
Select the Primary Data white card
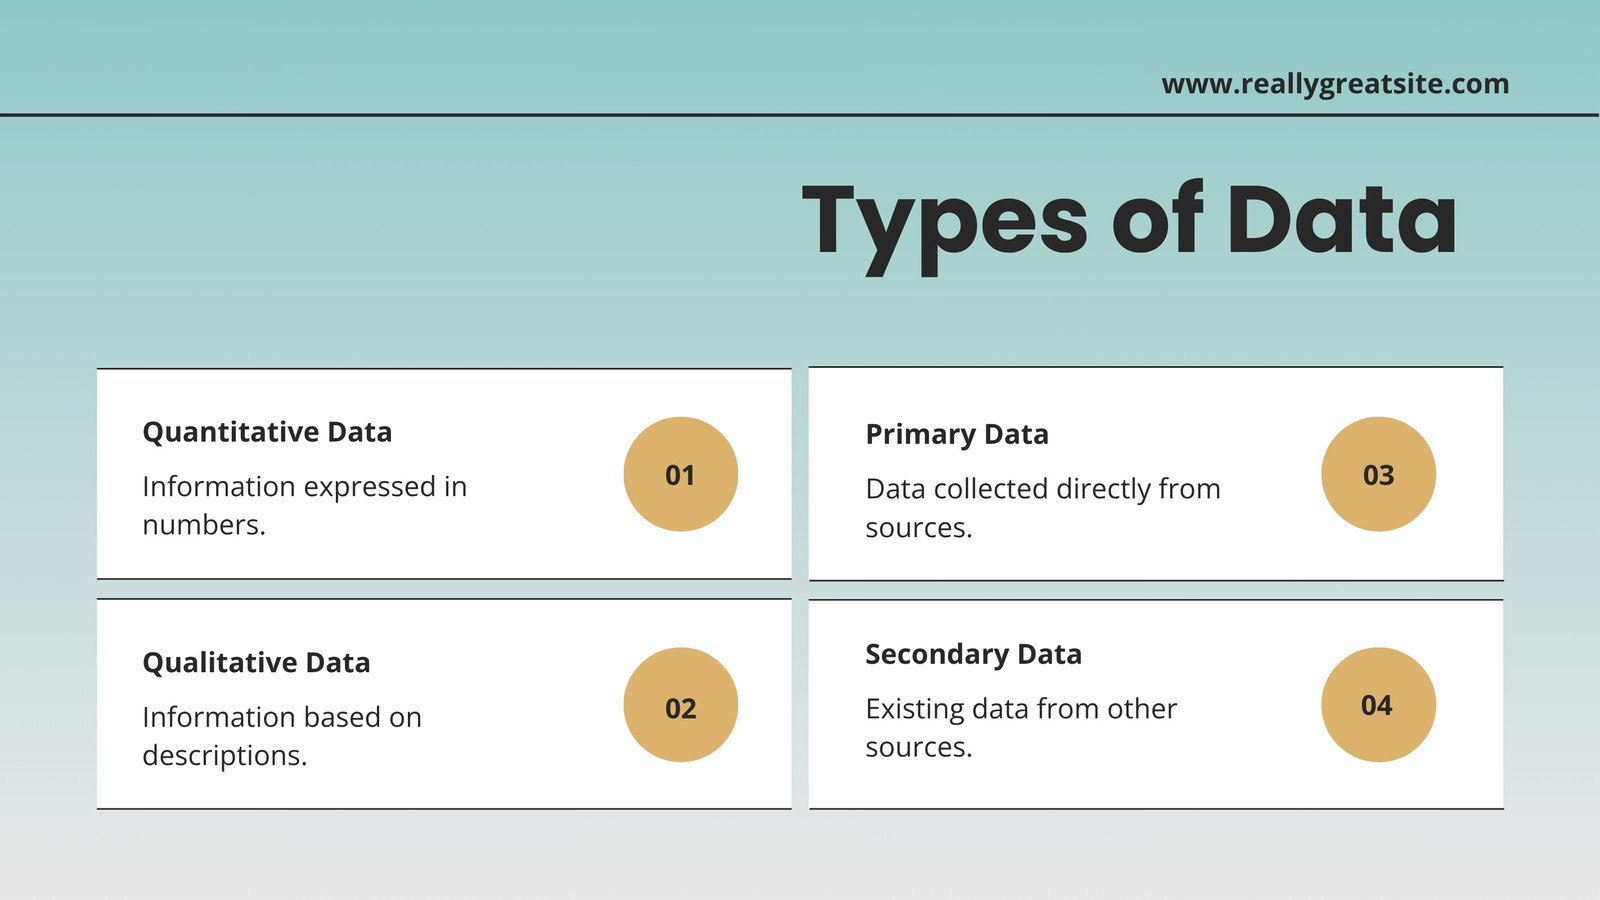tap(1156, 474)
